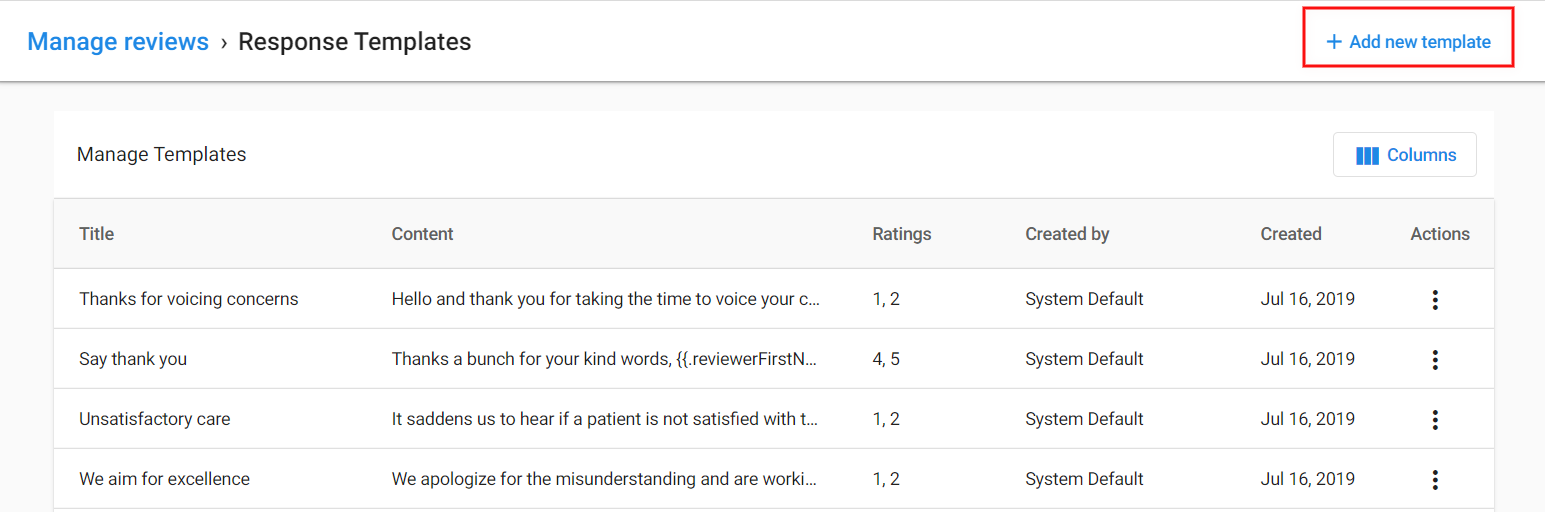Image resolution: width=1545 pixels, height=512 pixels.
Task: Click the Response Templates breadcrumb text
Action: (x=355, y=42)
